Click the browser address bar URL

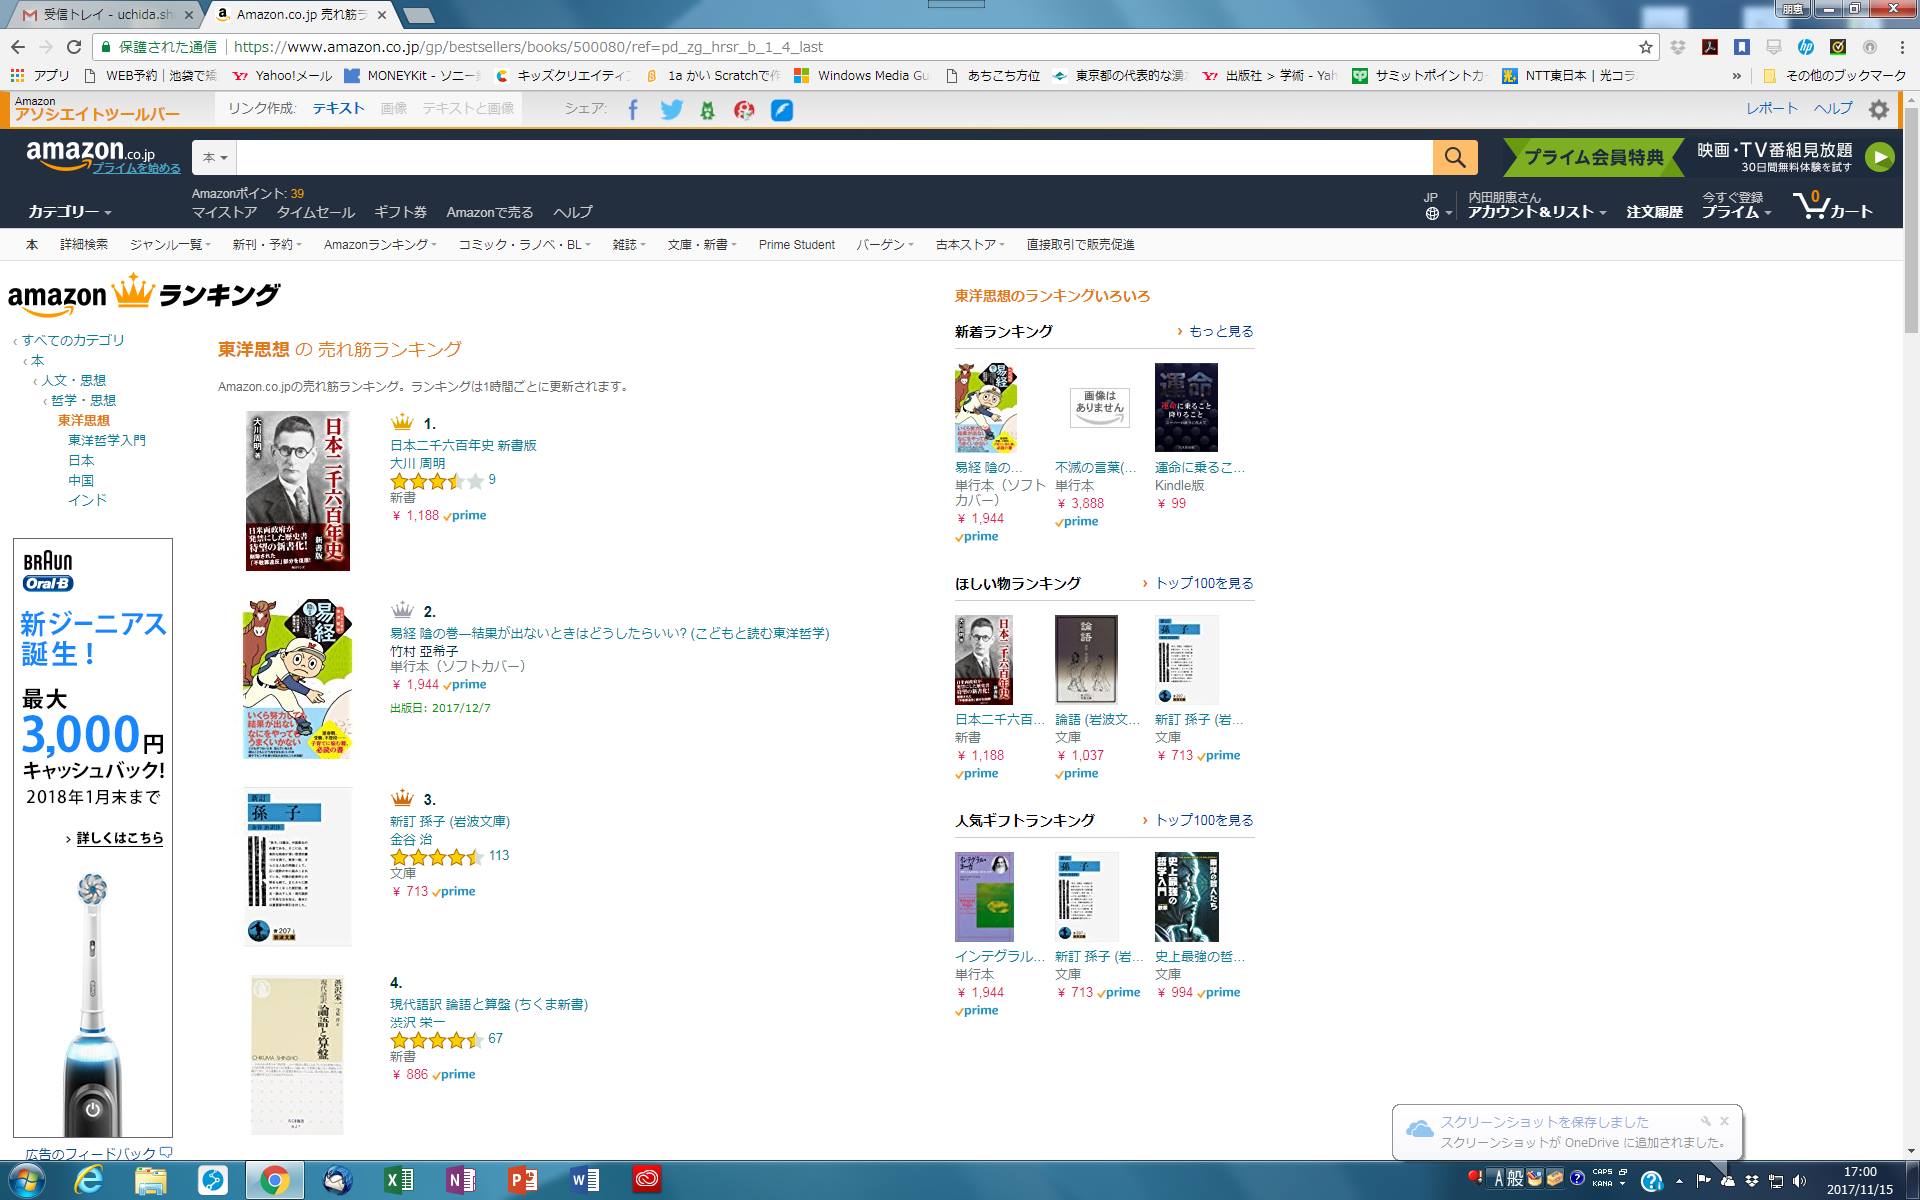pos(528,47)
